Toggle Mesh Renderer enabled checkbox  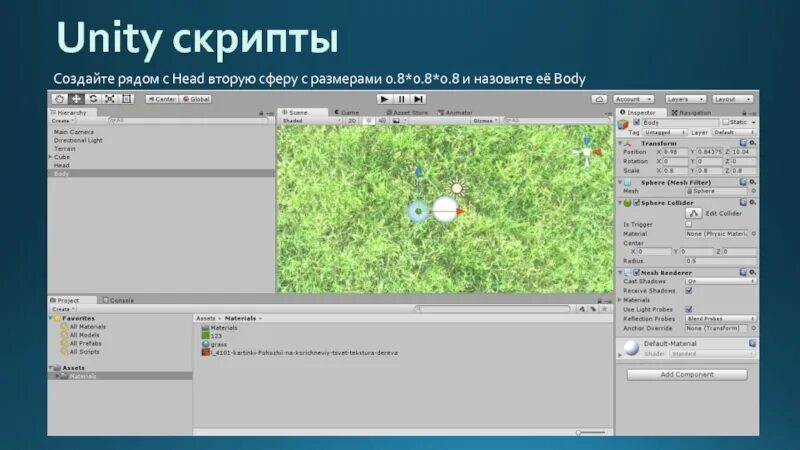[x=636, y=272]
